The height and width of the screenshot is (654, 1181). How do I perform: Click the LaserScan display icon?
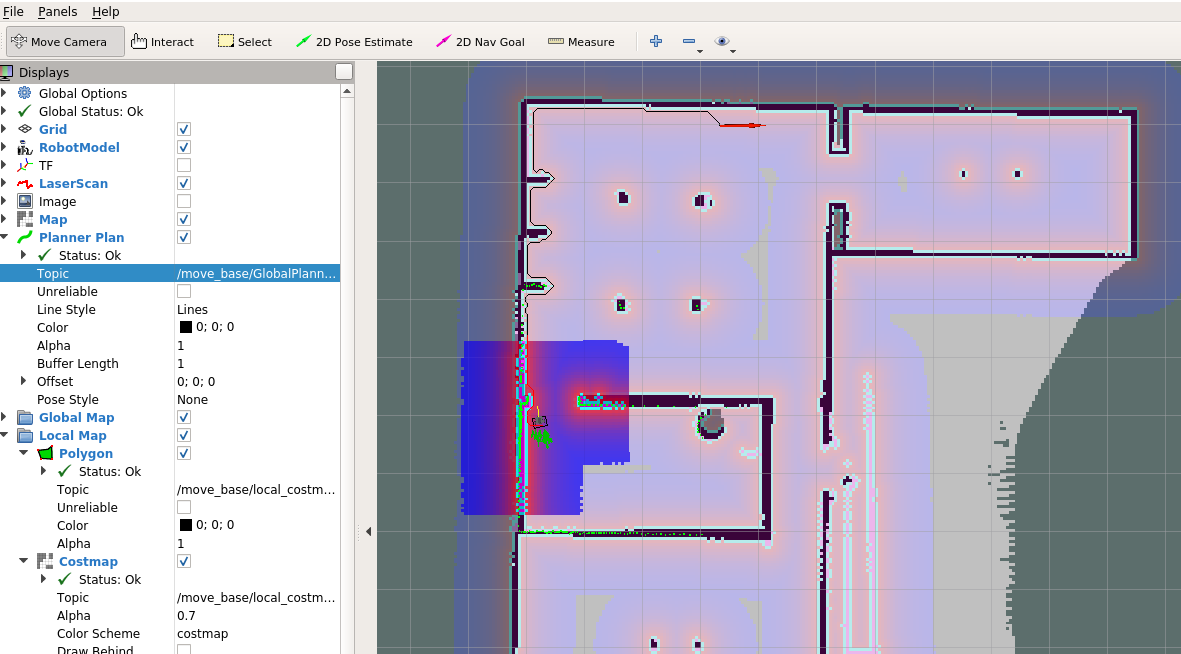[x=26, y=183]
